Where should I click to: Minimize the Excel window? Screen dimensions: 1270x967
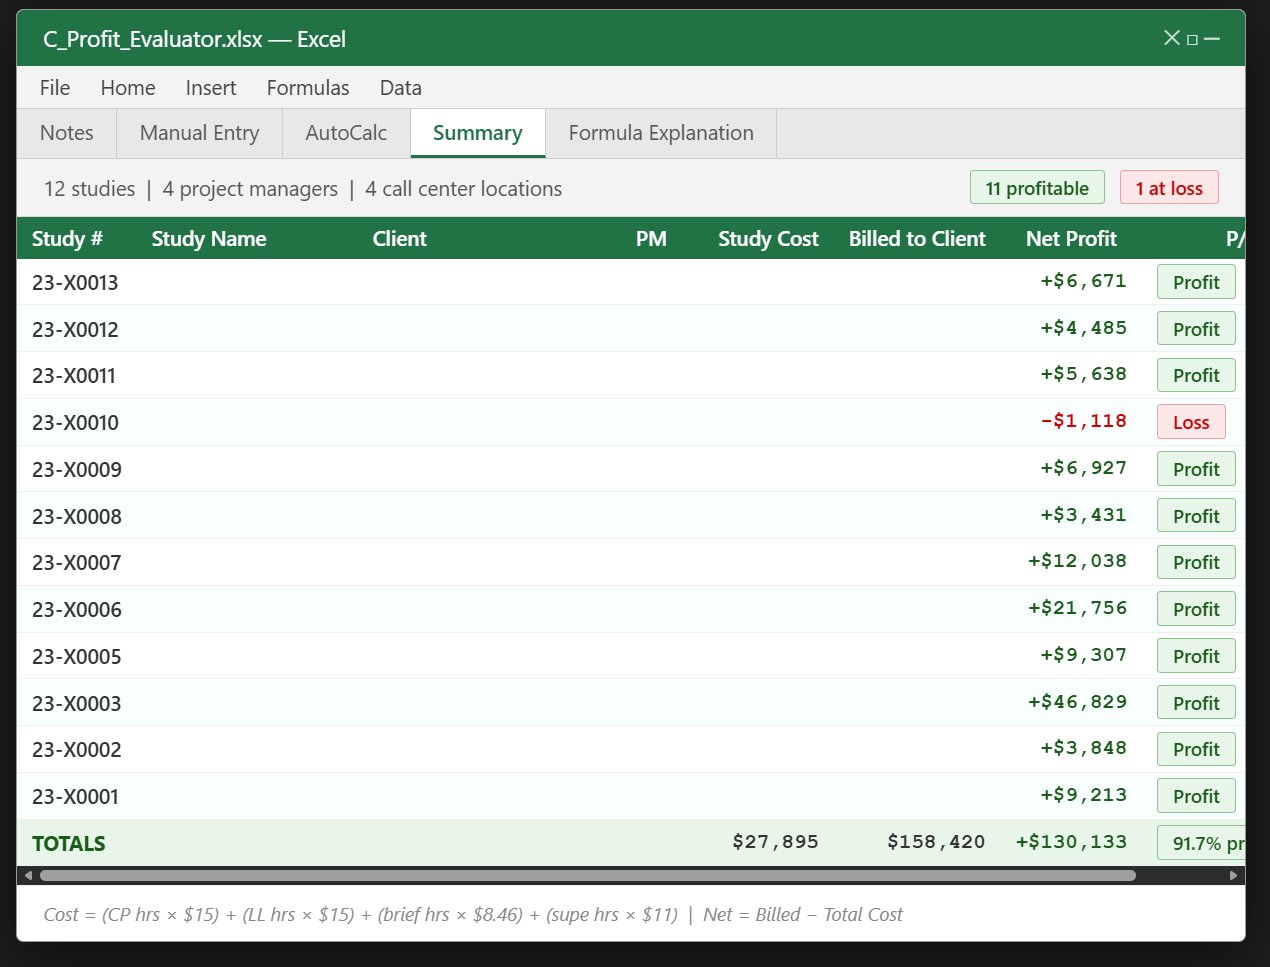1212,39
